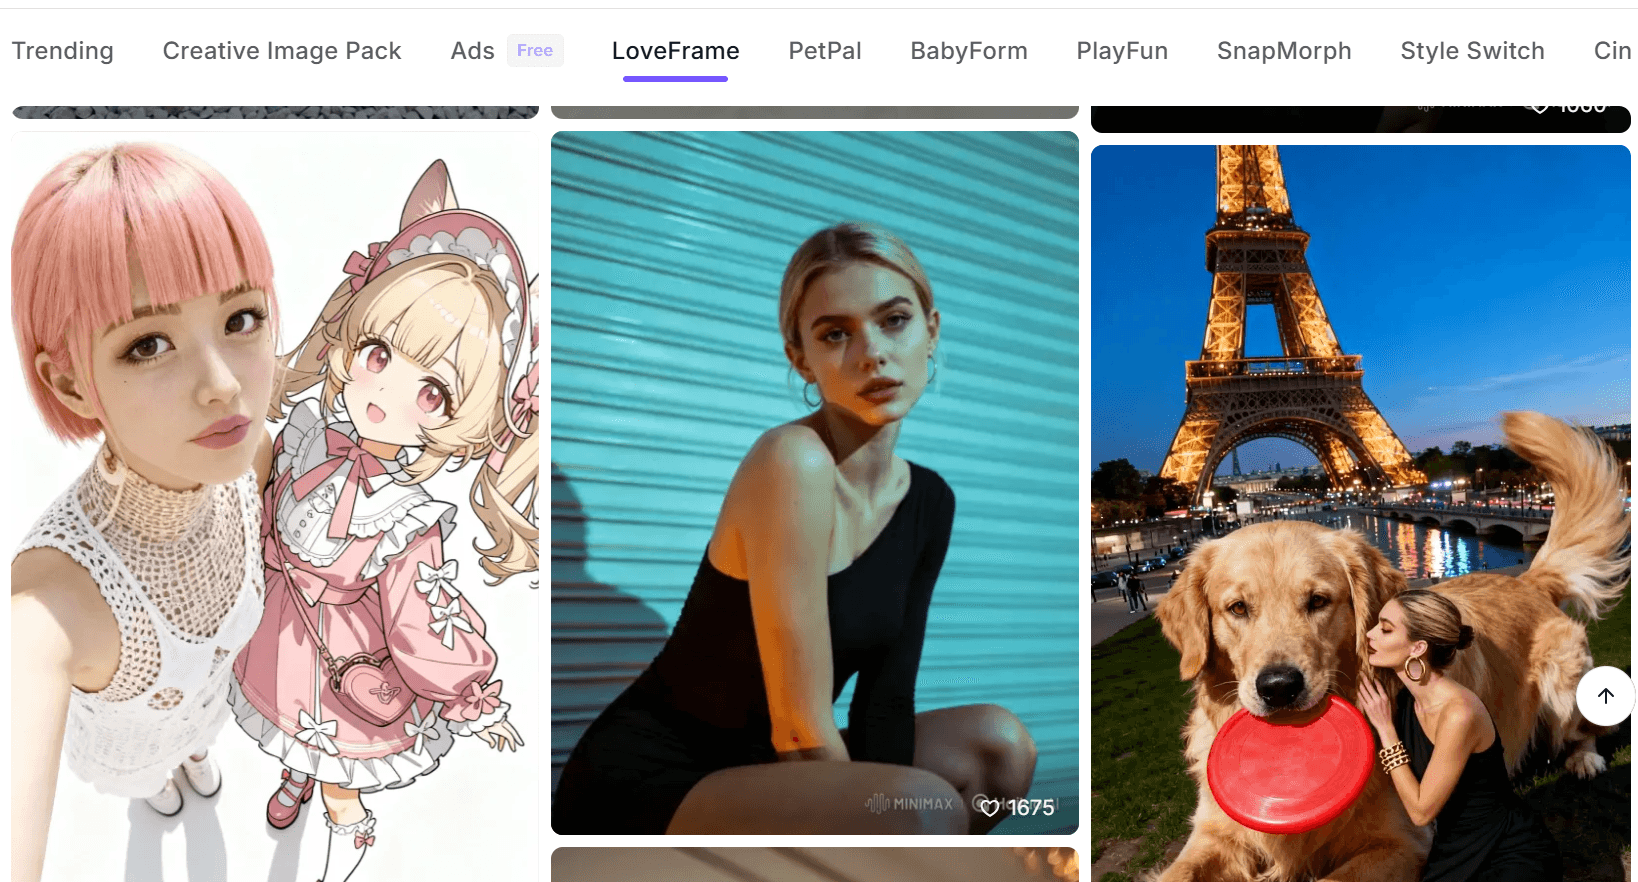This screenshot has width=1638, height=882.
Task: Like the blonde woman photo via heart icon
Action: [990, 807]
